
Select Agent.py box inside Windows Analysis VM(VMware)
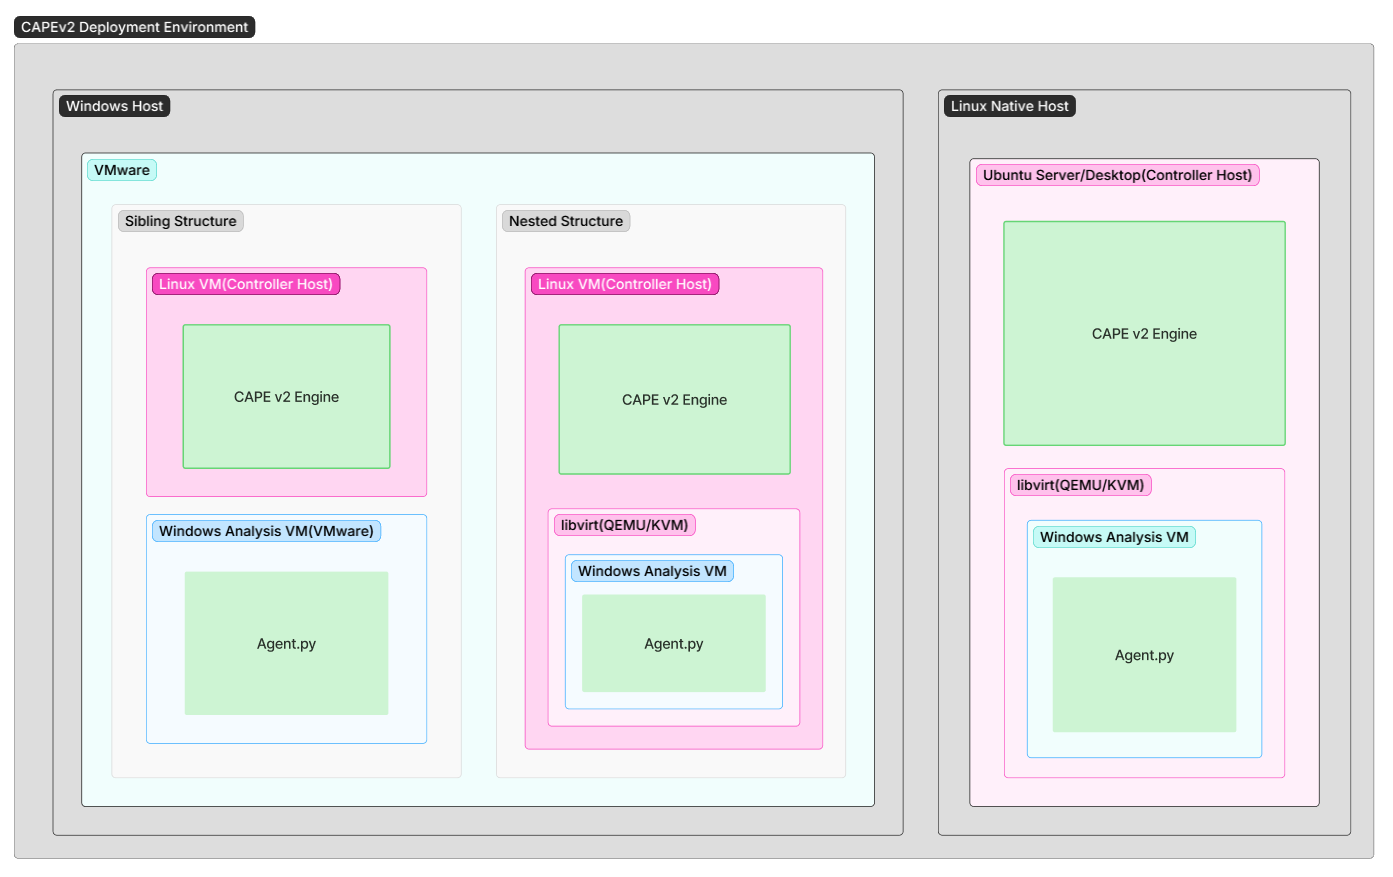point(286,644)
